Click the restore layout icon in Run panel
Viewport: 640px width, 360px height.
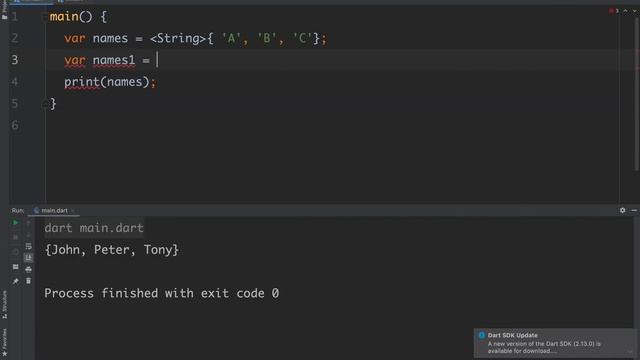pos(16,267)
